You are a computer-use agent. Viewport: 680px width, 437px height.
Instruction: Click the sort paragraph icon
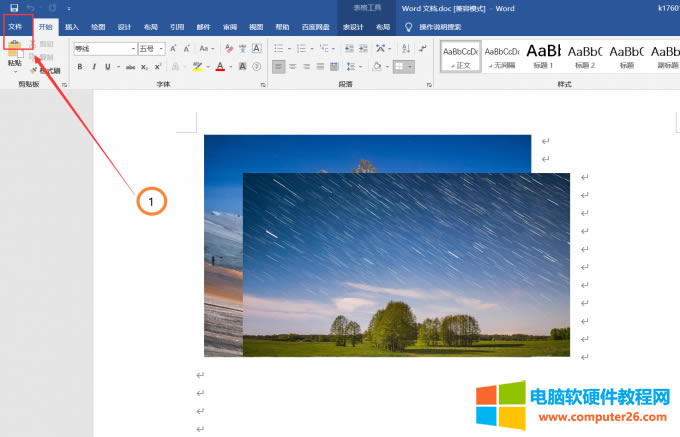click(x=402, y=48)
